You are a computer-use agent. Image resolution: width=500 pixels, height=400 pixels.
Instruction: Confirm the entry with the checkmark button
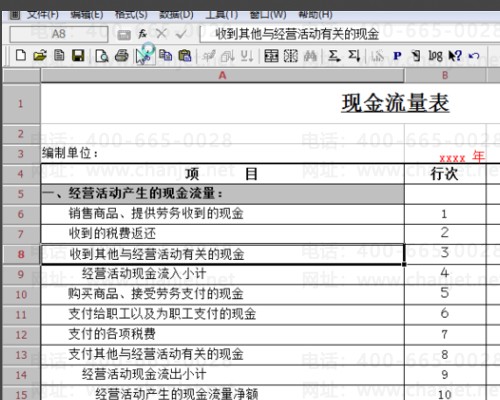pyautogui.click(x=181, y=33)
